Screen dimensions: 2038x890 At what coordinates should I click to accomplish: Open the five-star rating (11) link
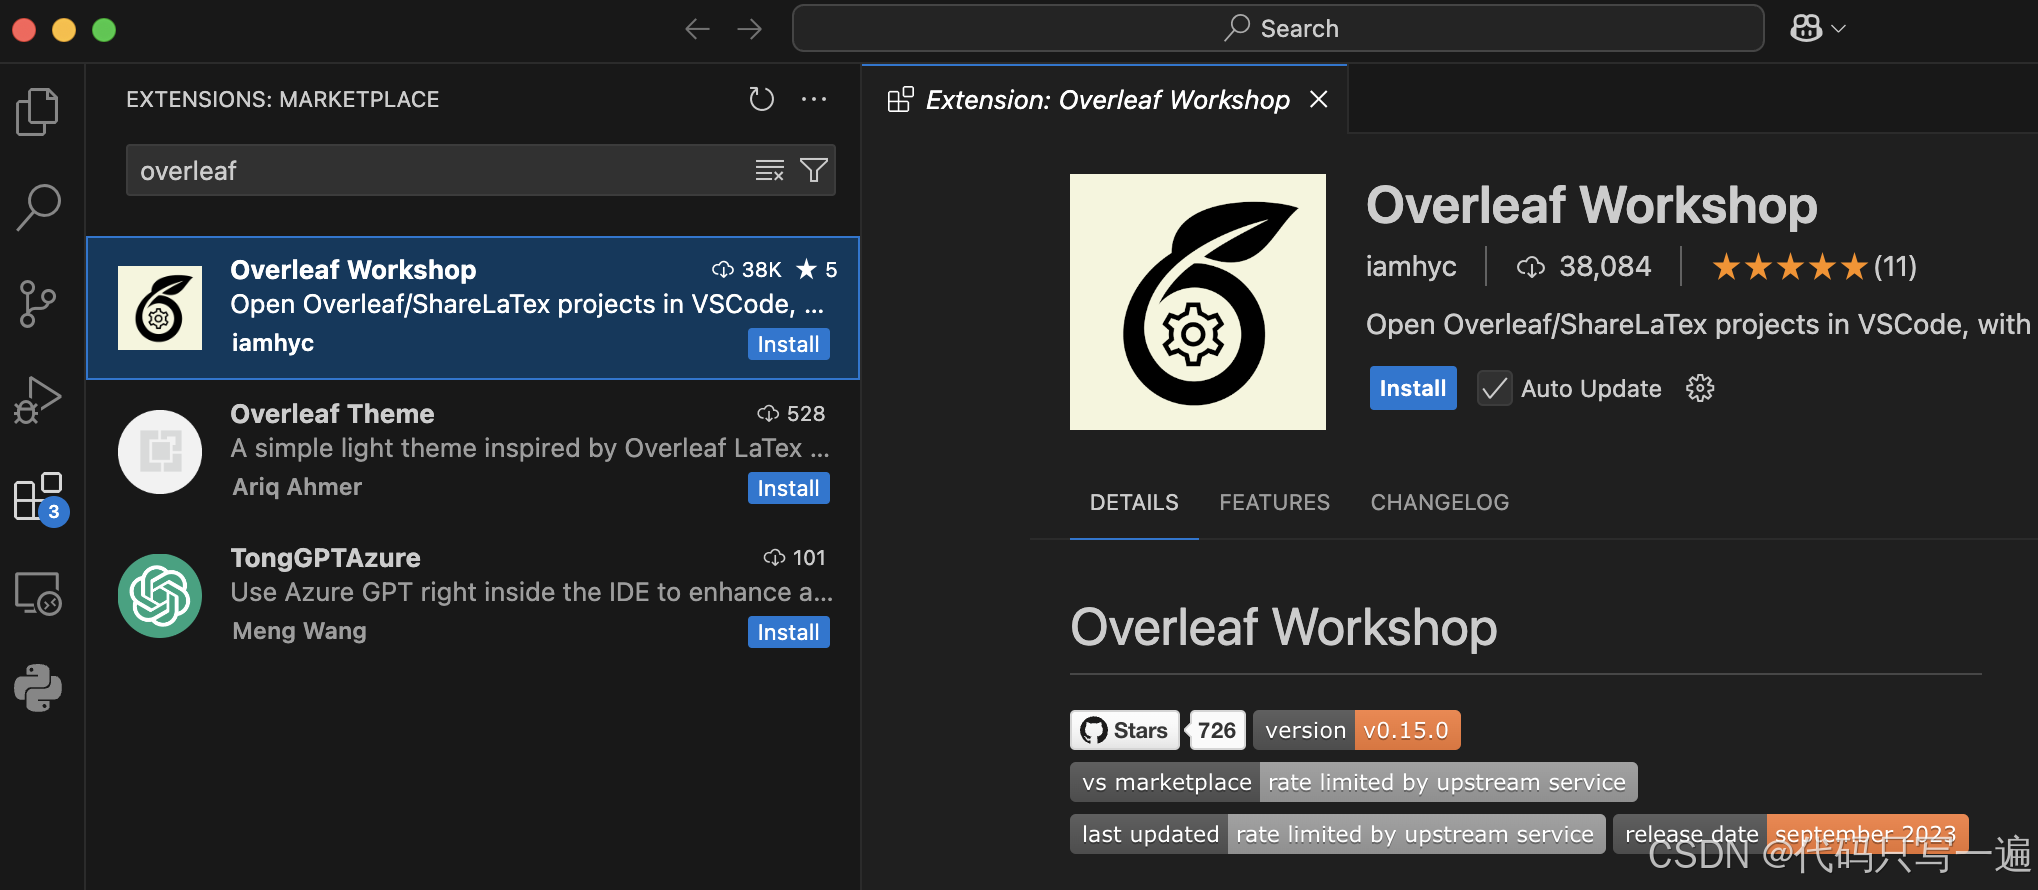[1814, 266]
